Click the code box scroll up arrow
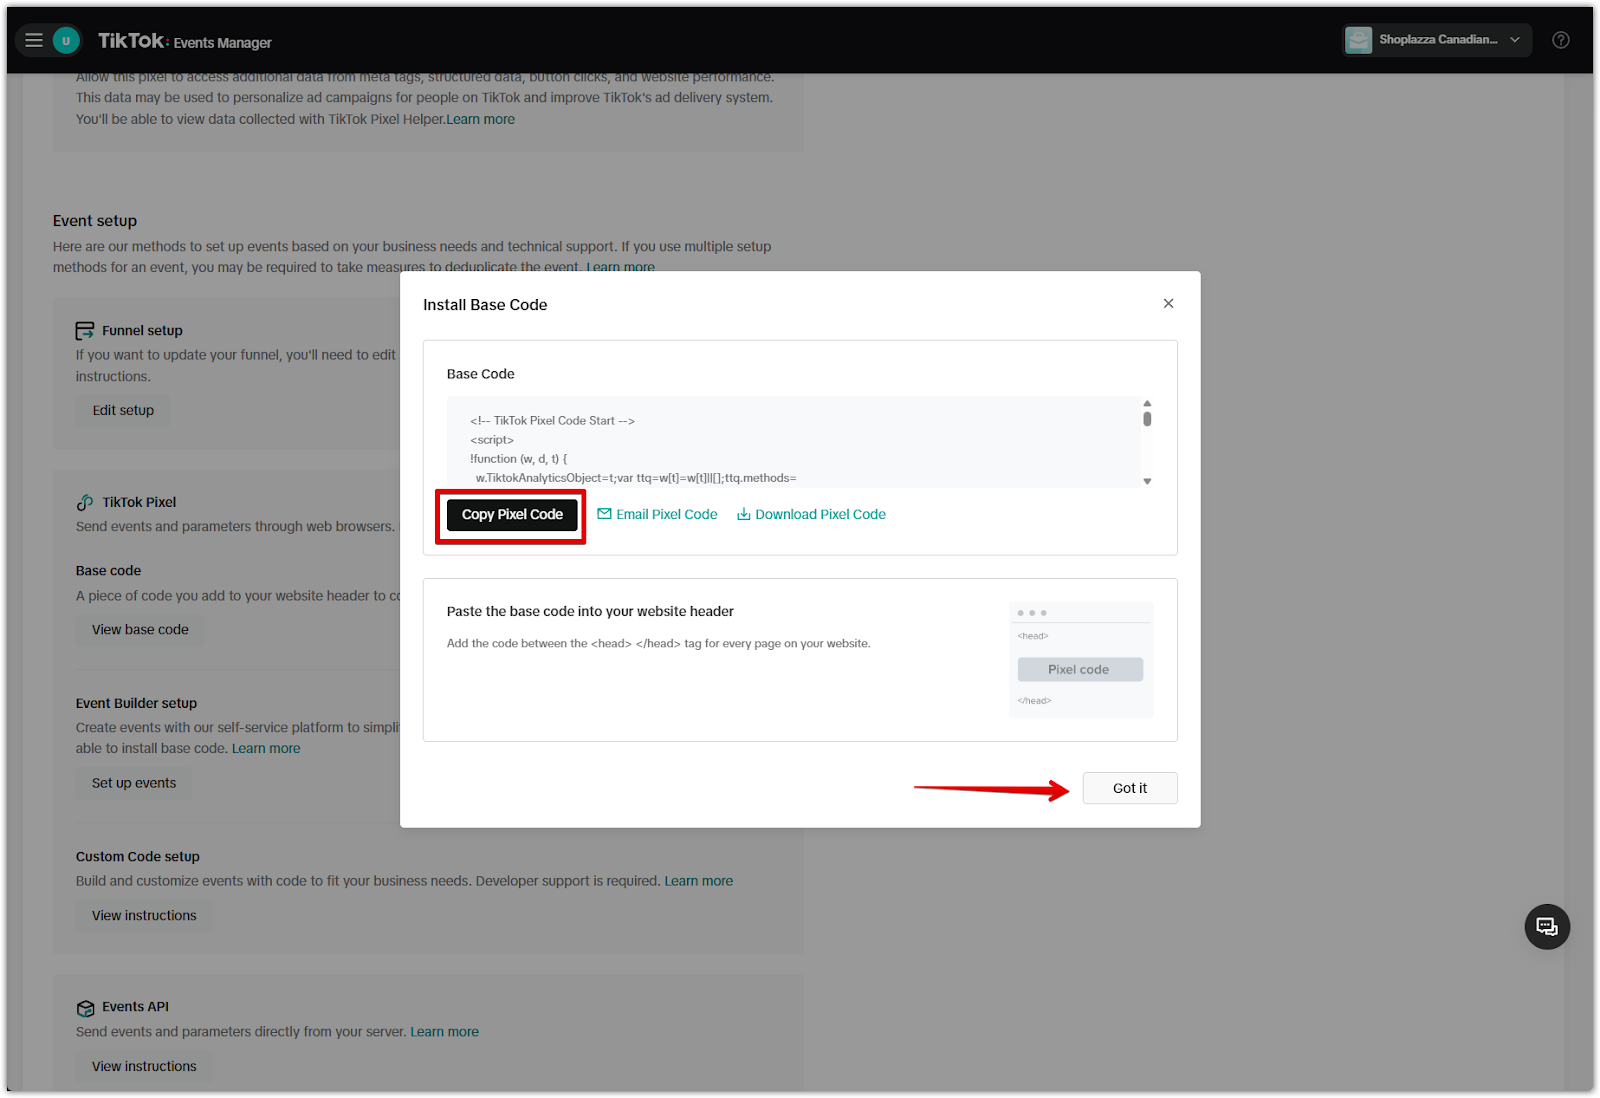1600x1098 pixels. [x=1147, y=403]
